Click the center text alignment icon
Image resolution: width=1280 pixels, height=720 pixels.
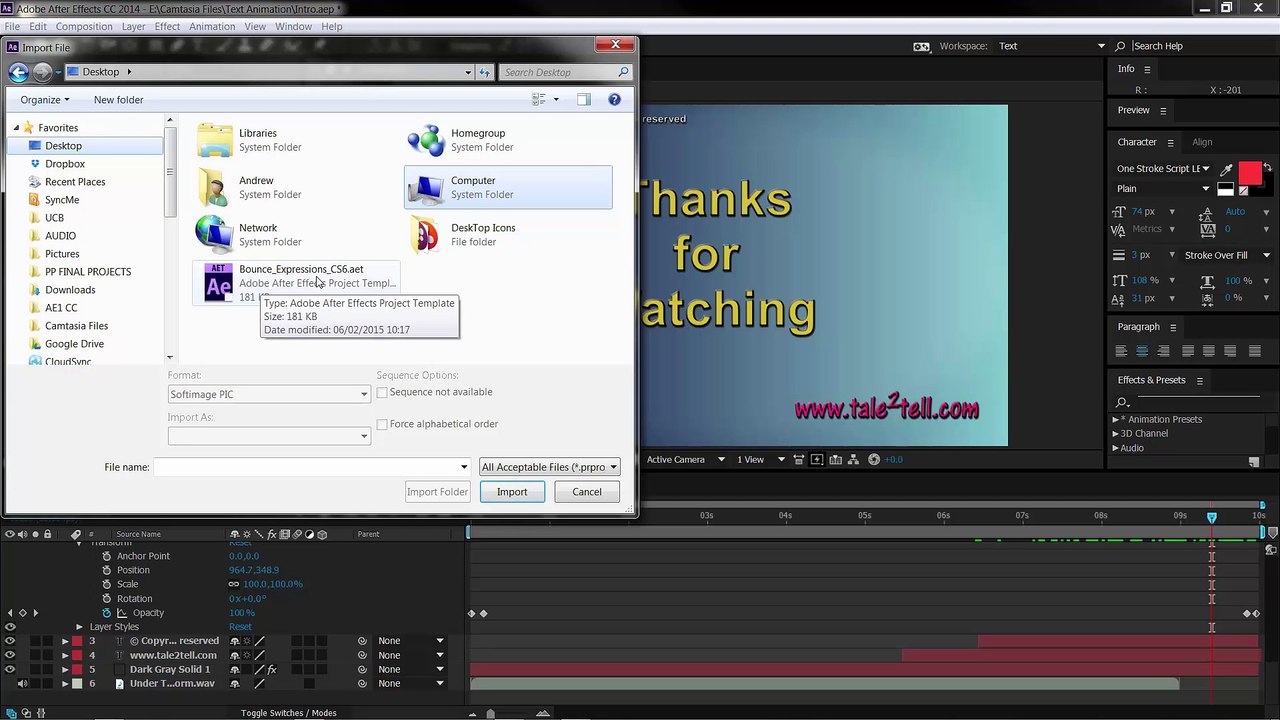pos(1142,351)
